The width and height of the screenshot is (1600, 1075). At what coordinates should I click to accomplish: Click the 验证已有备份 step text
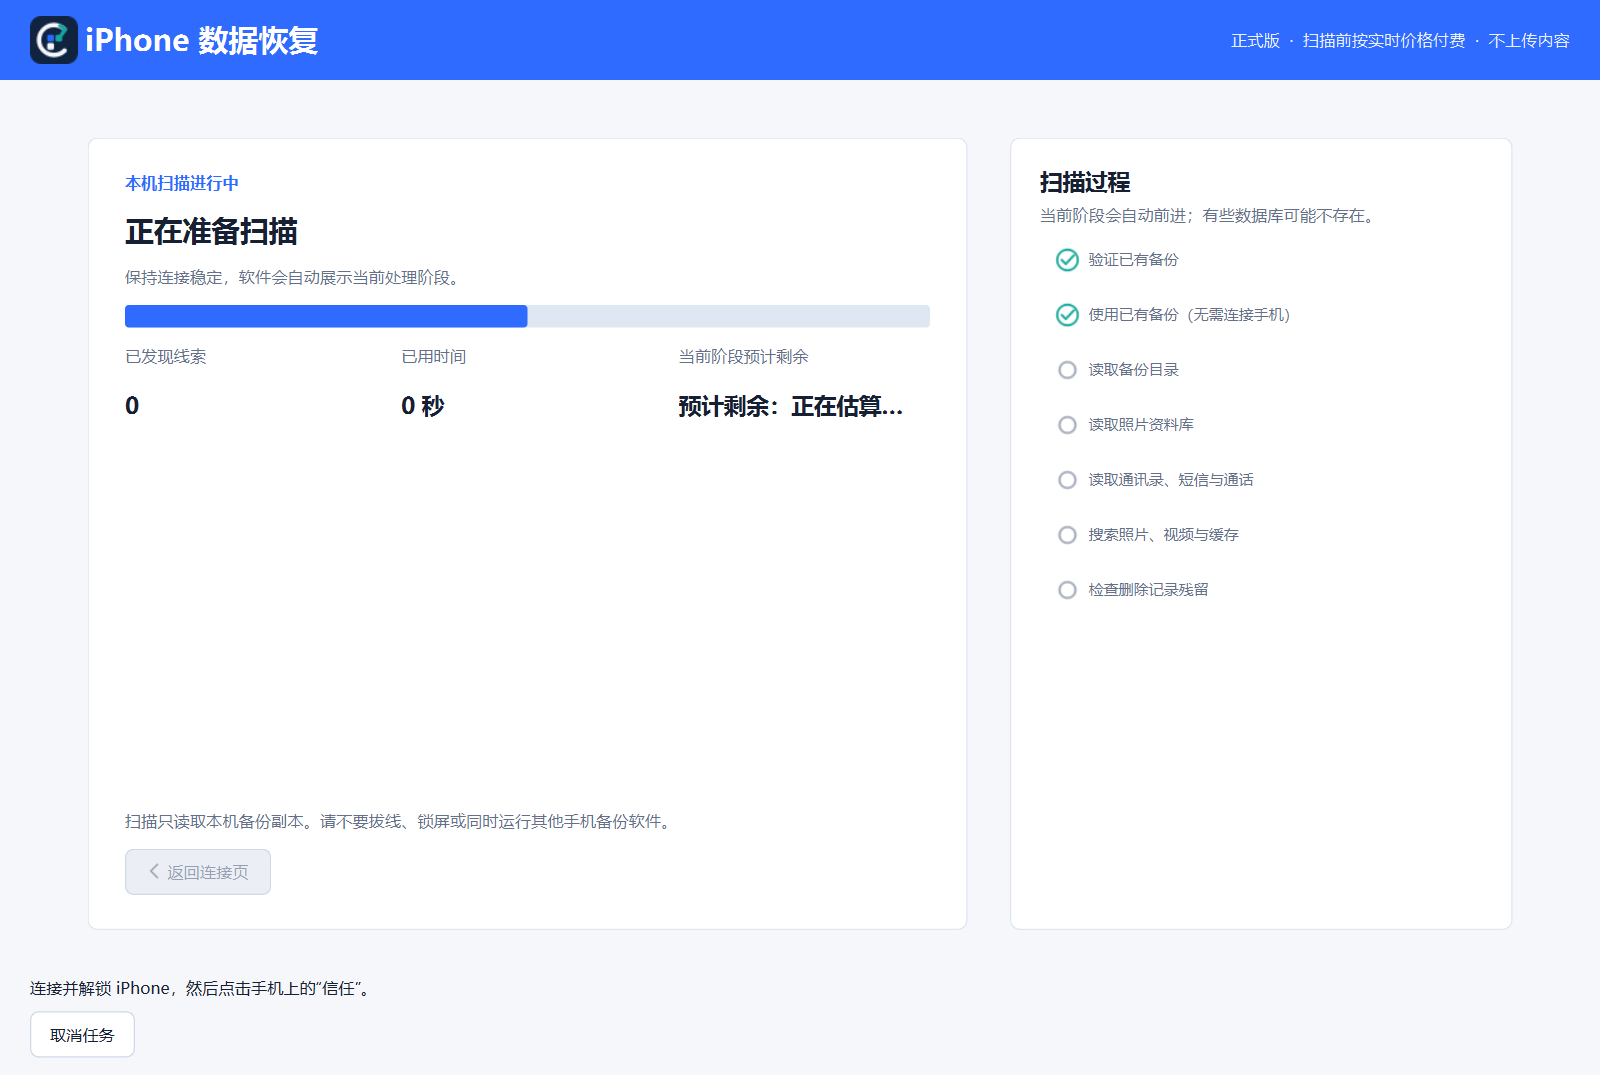click(x=1133, y=260)
